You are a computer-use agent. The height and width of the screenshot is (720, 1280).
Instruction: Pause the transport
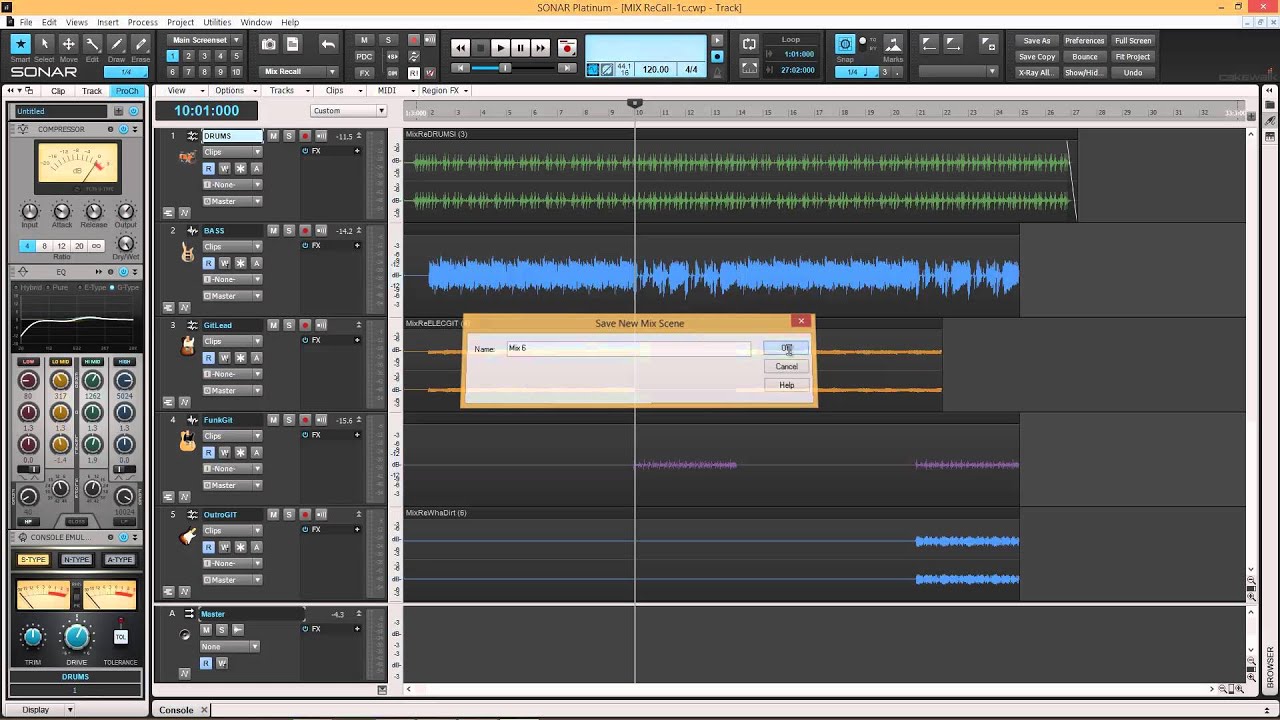coord(520,47)
